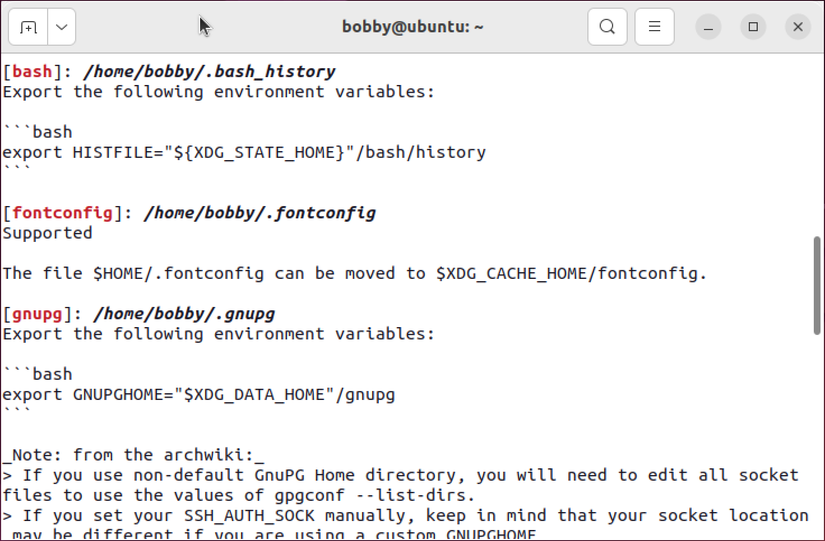The image size is (825, 541).
Task: Click the bobby@ubuntu window title
Action: 412,27
